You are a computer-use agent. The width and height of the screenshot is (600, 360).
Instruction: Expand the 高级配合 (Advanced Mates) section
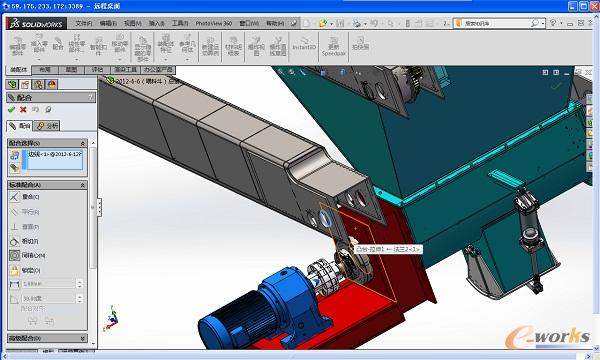(83, 339)
